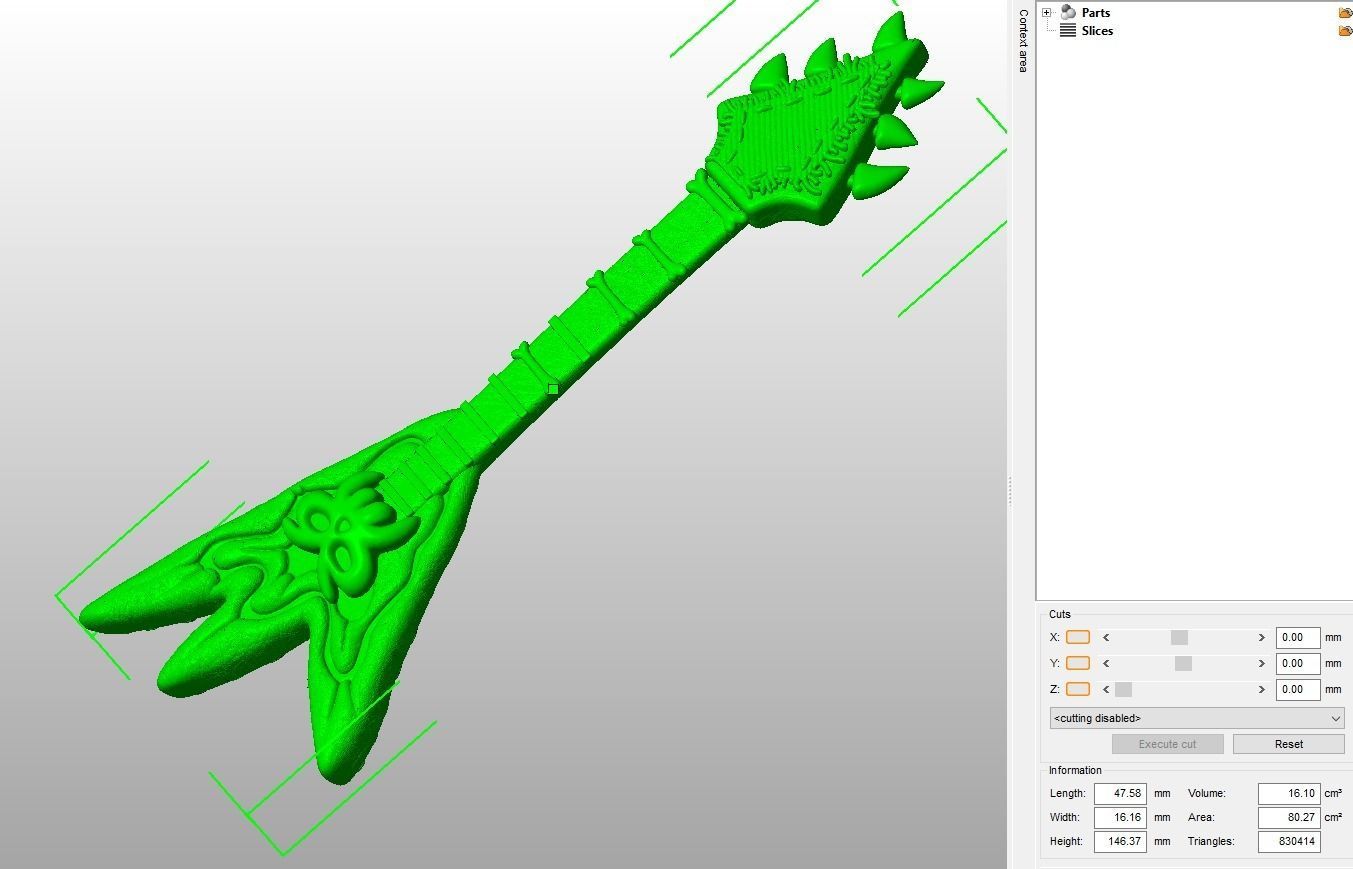Screen dimensions: 1353x869
Task: Click the small square marker on guitar neck
Action: coord(553,389)
